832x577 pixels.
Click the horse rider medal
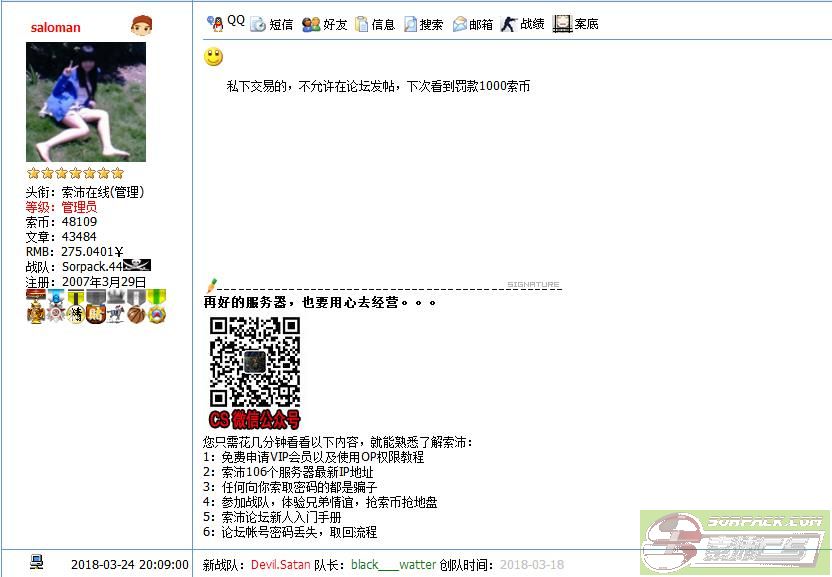click(116, 307)
